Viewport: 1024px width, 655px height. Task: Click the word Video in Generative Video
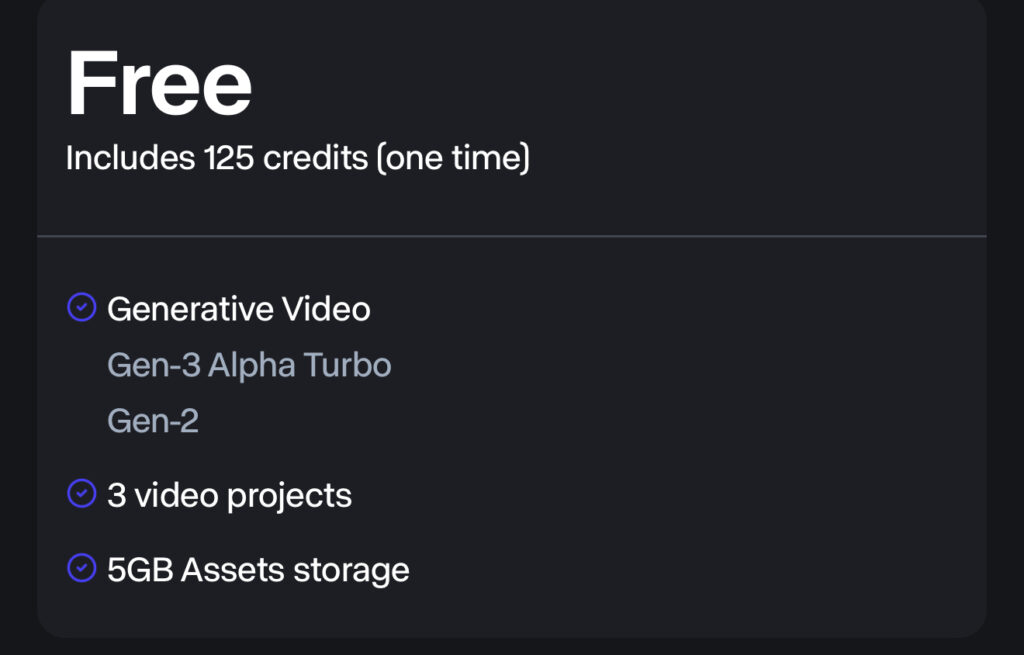(328, 309)
